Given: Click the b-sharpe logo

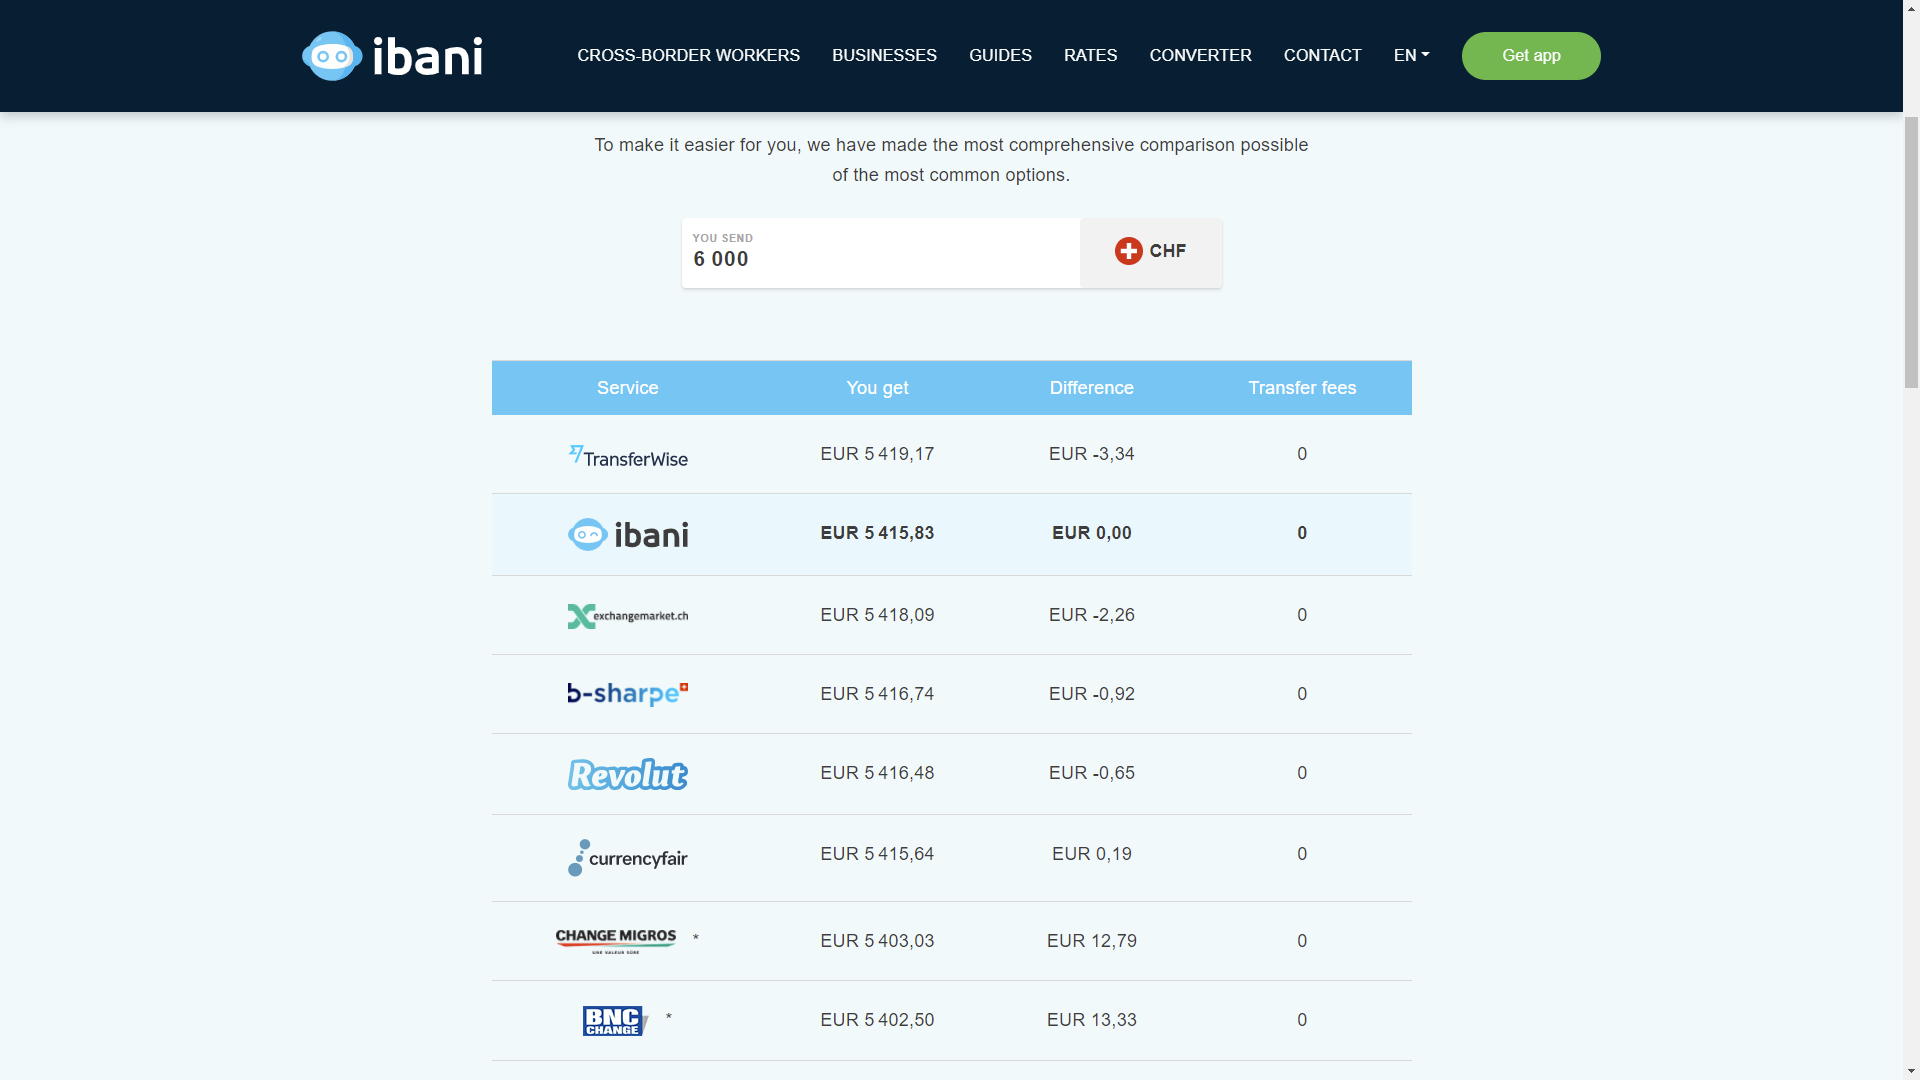Looking at the screenshot, I should coord(628,693).
